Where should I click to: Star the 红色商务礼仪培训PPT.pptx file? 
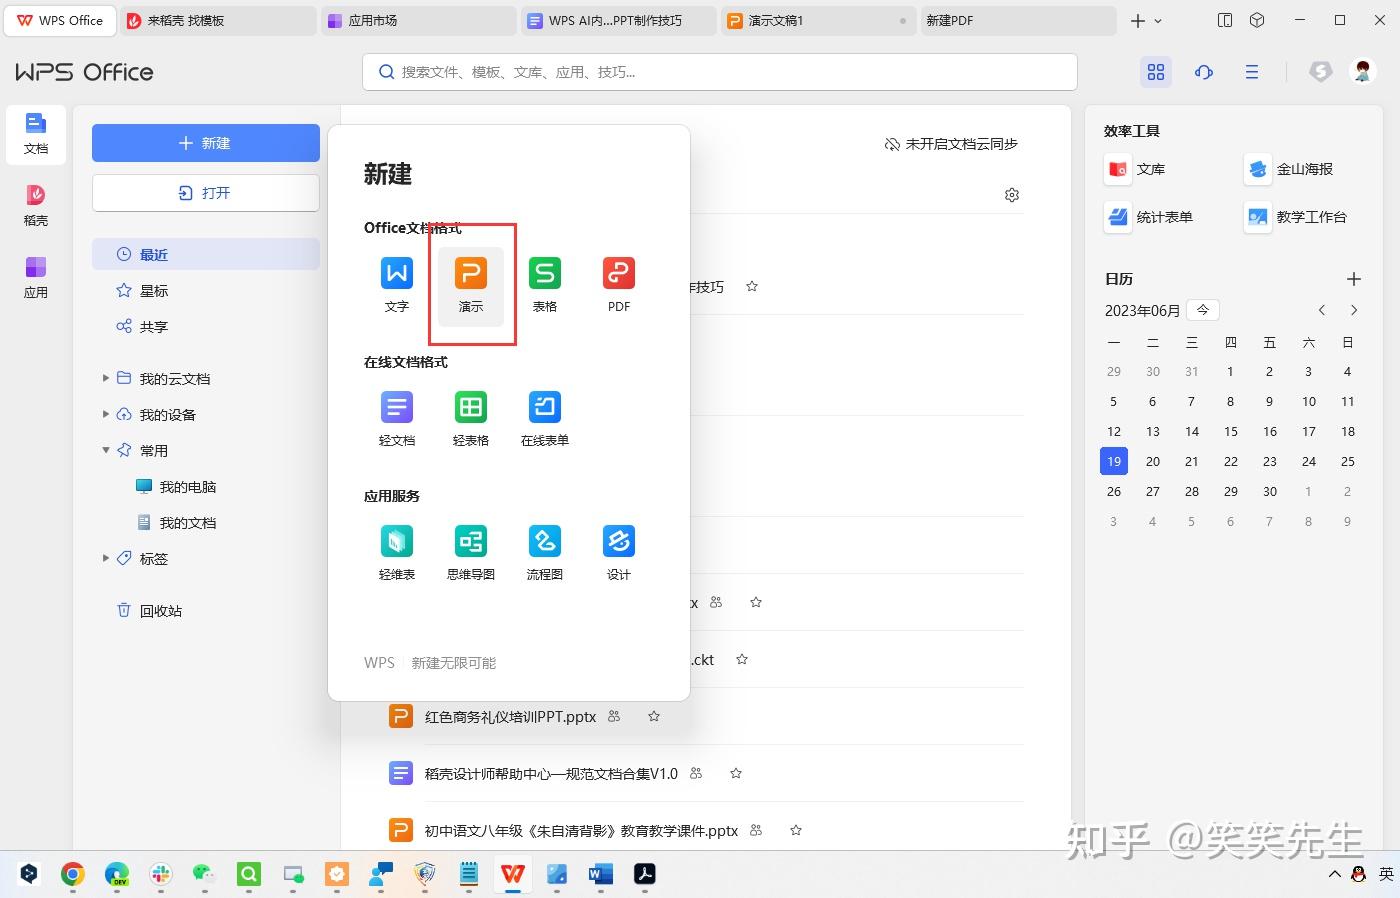[653, 716]
